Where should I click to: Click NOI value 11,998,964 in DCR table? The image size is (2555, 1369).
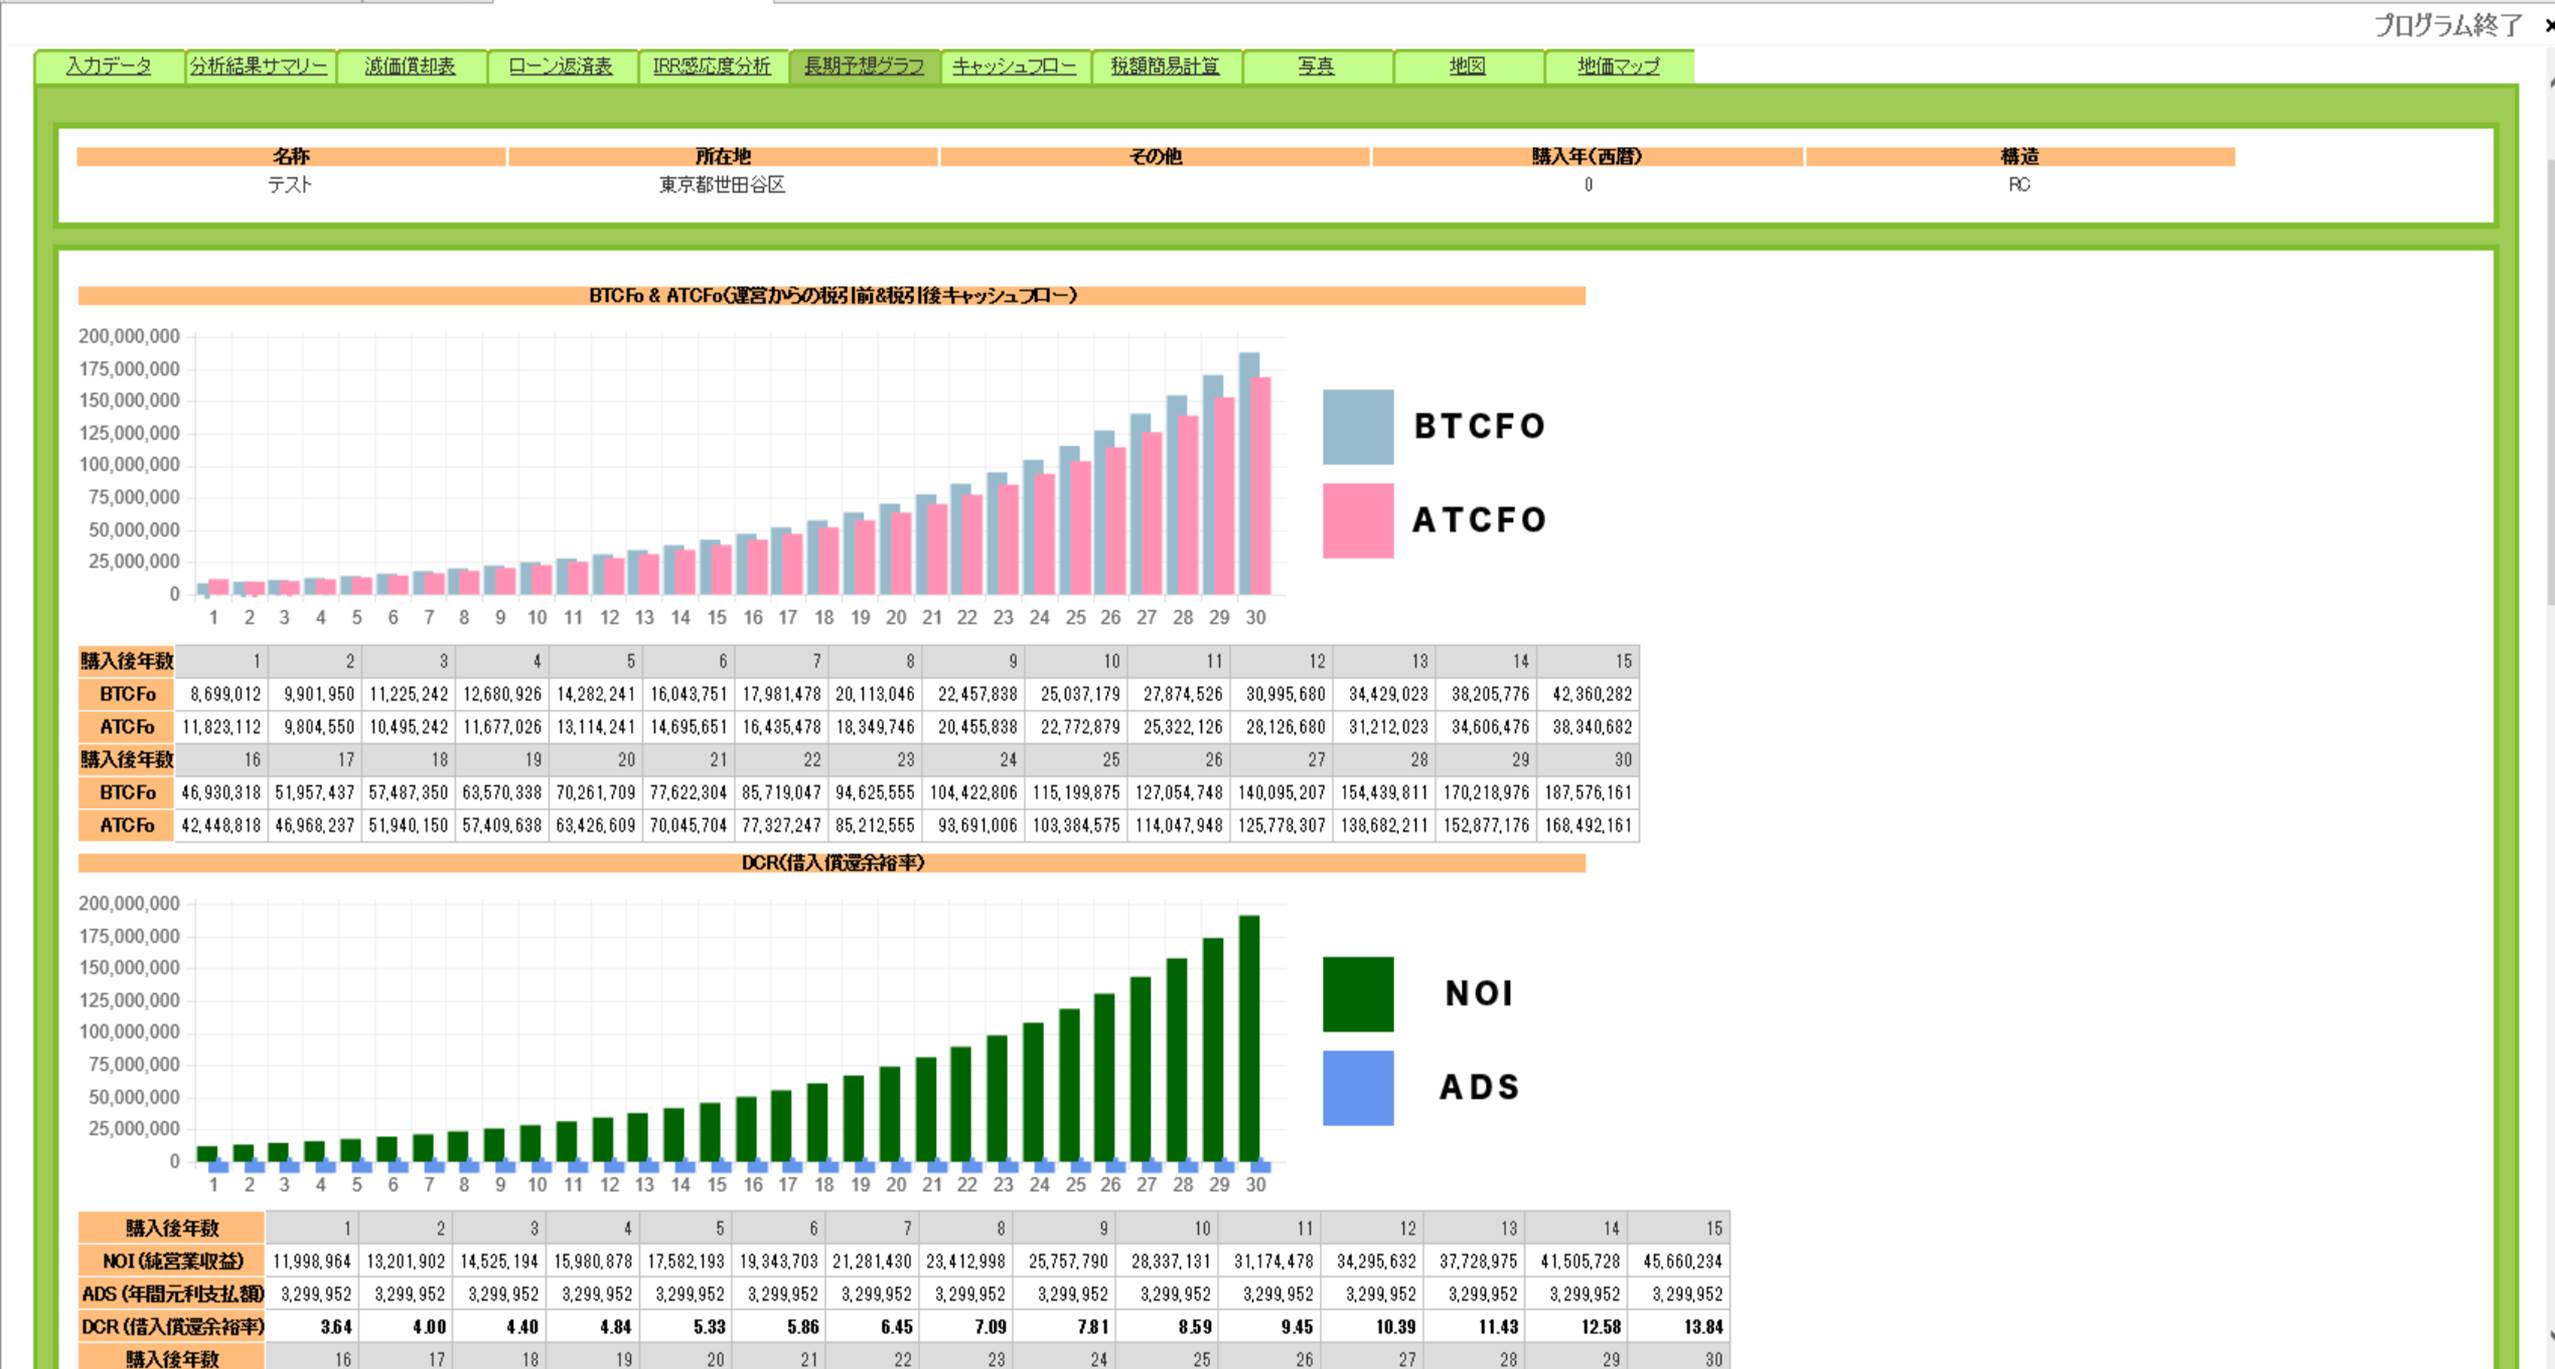(312, 1261)
